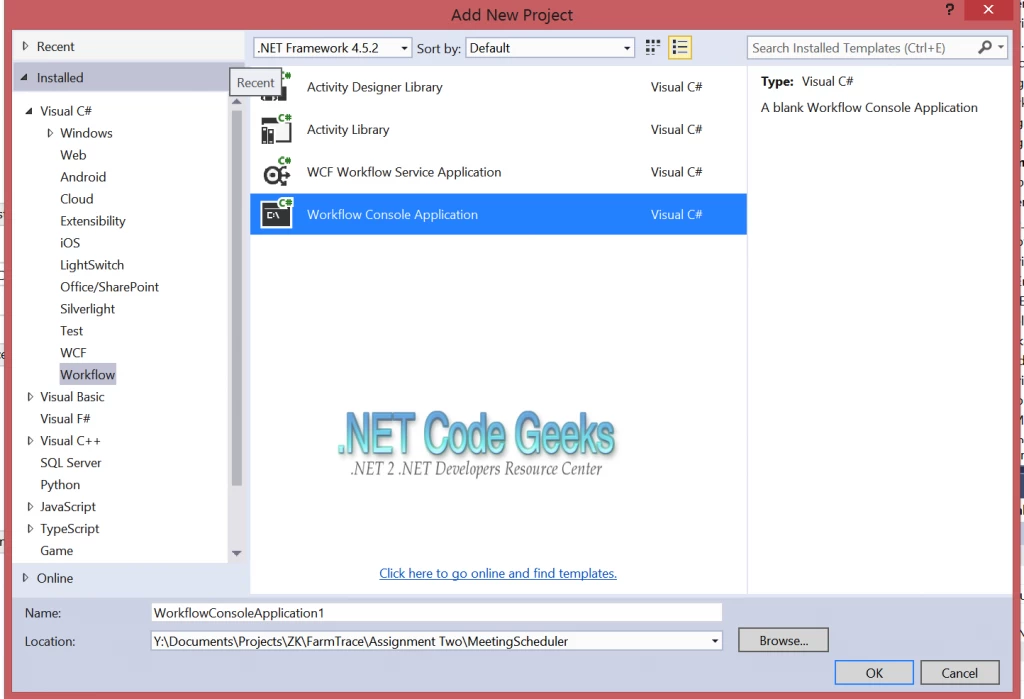This screenshot has height=699, width=1024.
Task: Select the Workflow Console Application template icon
Action: coord(276,213)
